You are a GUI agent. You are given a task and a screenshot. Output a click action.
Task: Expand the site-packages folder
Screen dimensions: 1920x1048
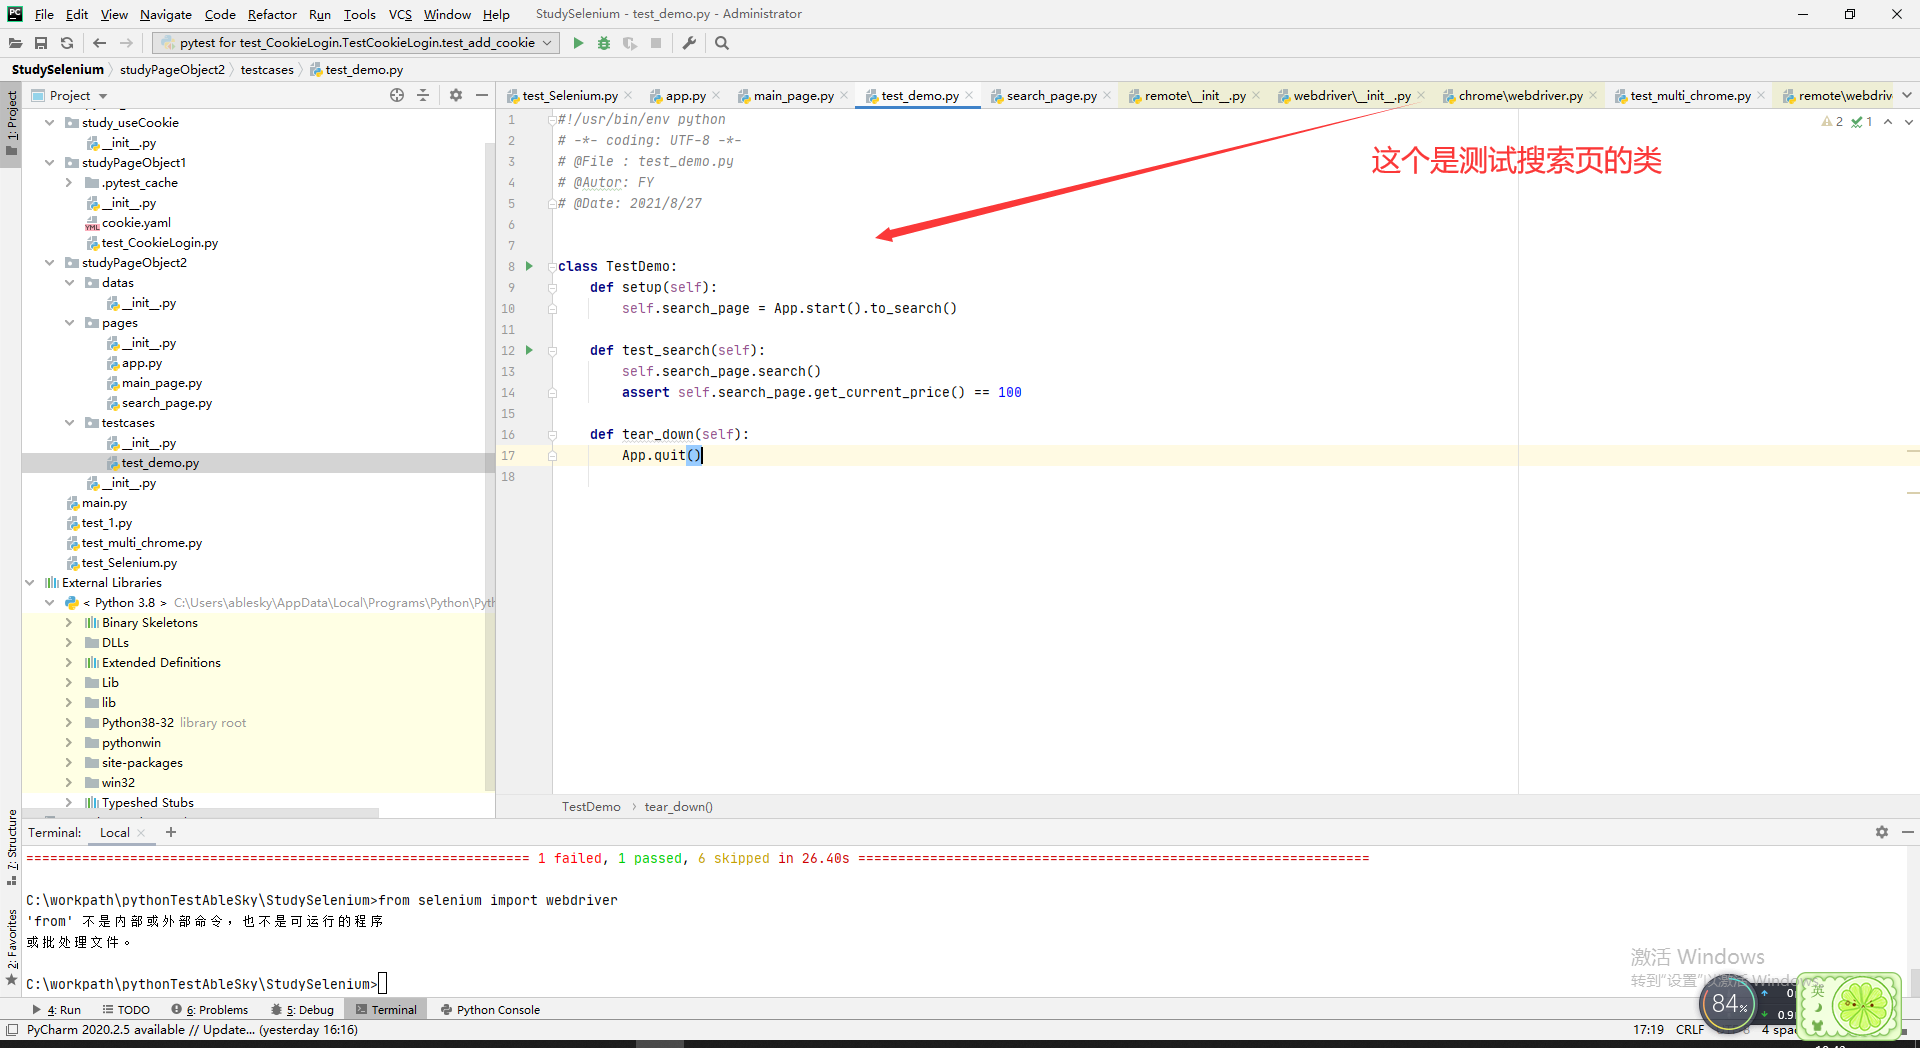pos(68,762)
